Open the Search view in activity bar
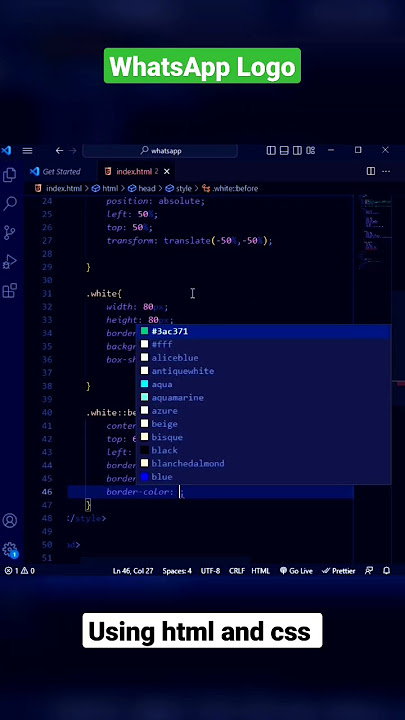The width and height of the screenshot is (405, 720). coord(10,203)
